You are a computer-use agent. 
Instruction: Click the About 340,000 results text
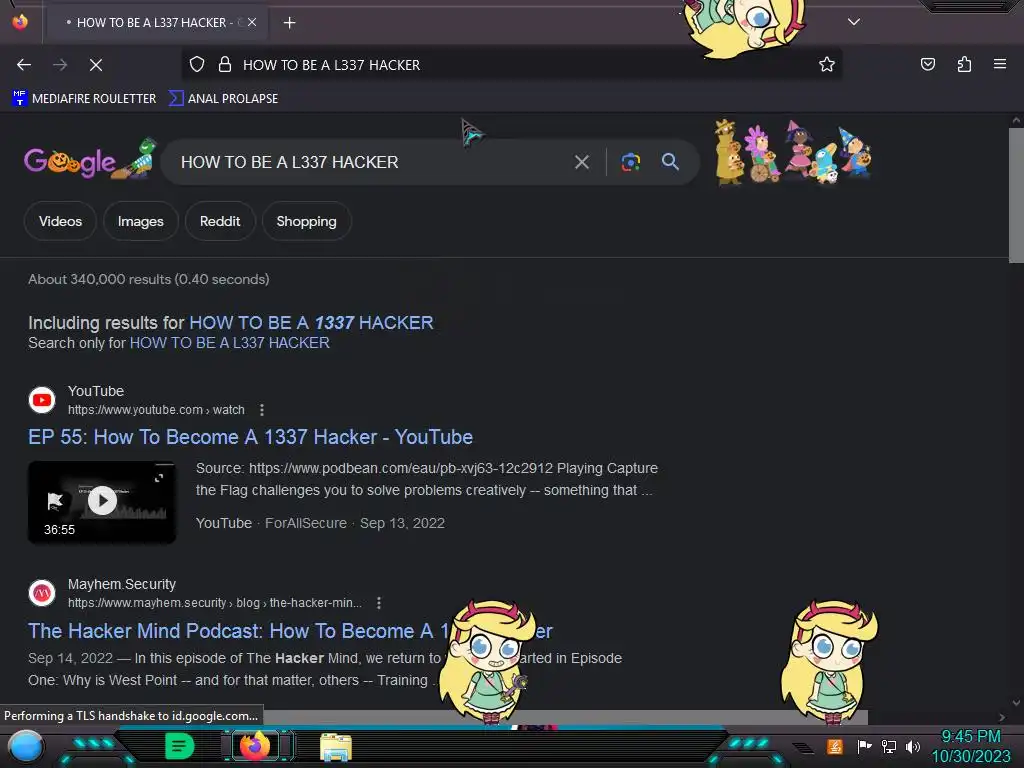pyautogui.click(x=148, y=279)
